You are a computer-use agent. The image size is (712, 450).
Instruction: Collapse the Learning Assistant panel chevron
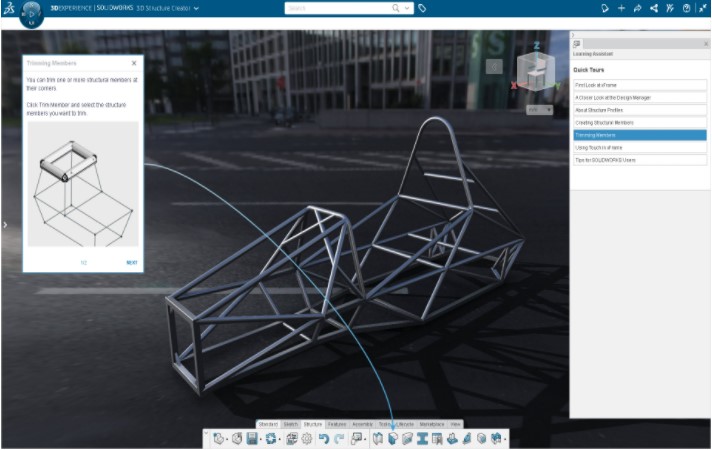coord(573,35)
